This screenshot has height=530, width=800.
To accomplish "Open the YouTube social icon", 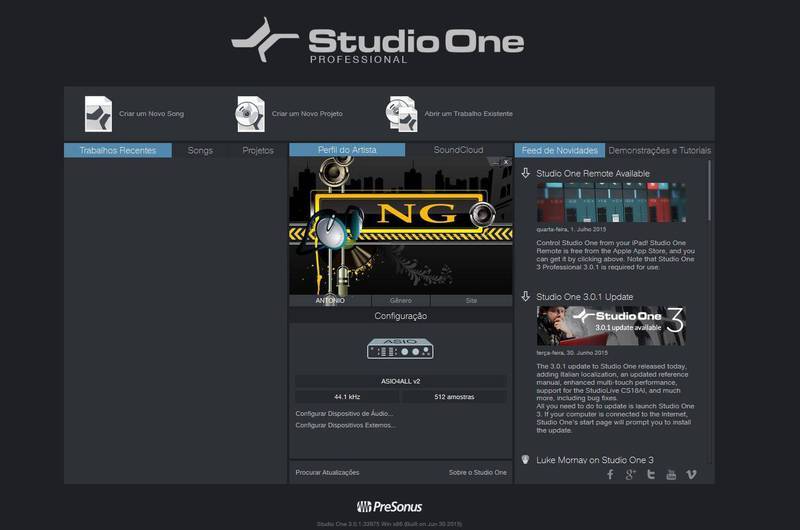I will [671, 474].
